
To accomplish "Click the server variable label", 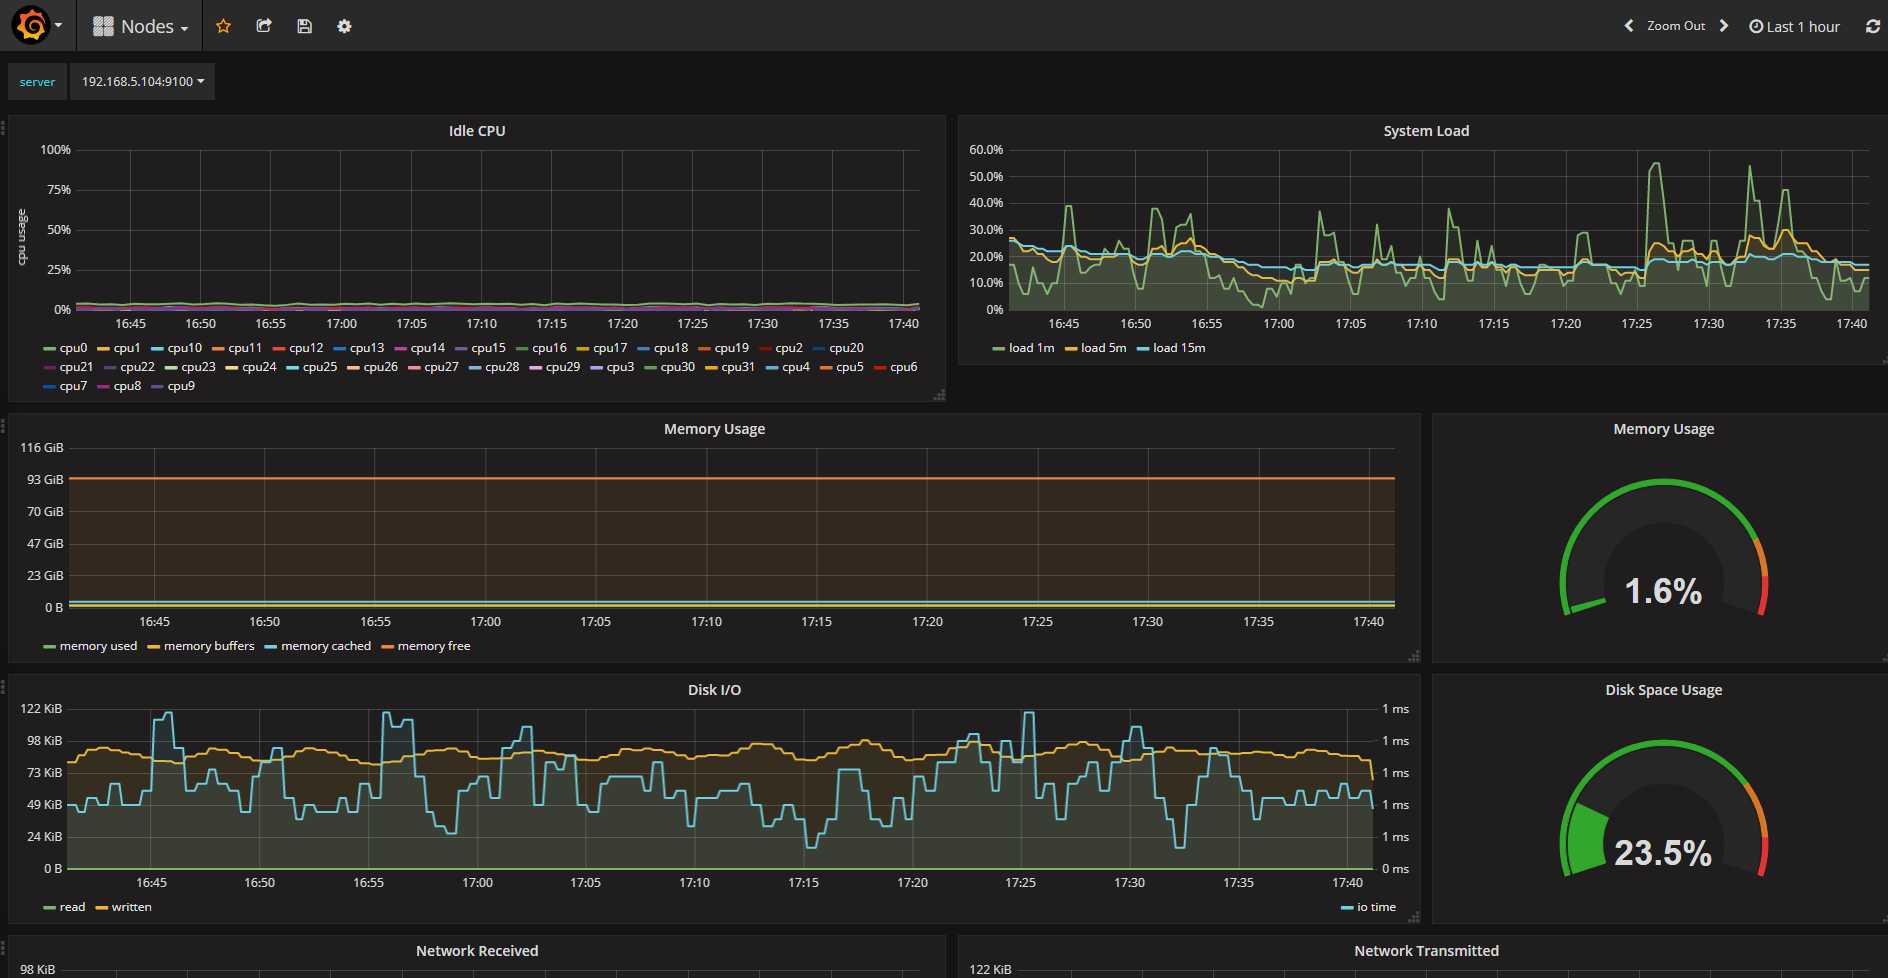I will [x=37, y=82].
